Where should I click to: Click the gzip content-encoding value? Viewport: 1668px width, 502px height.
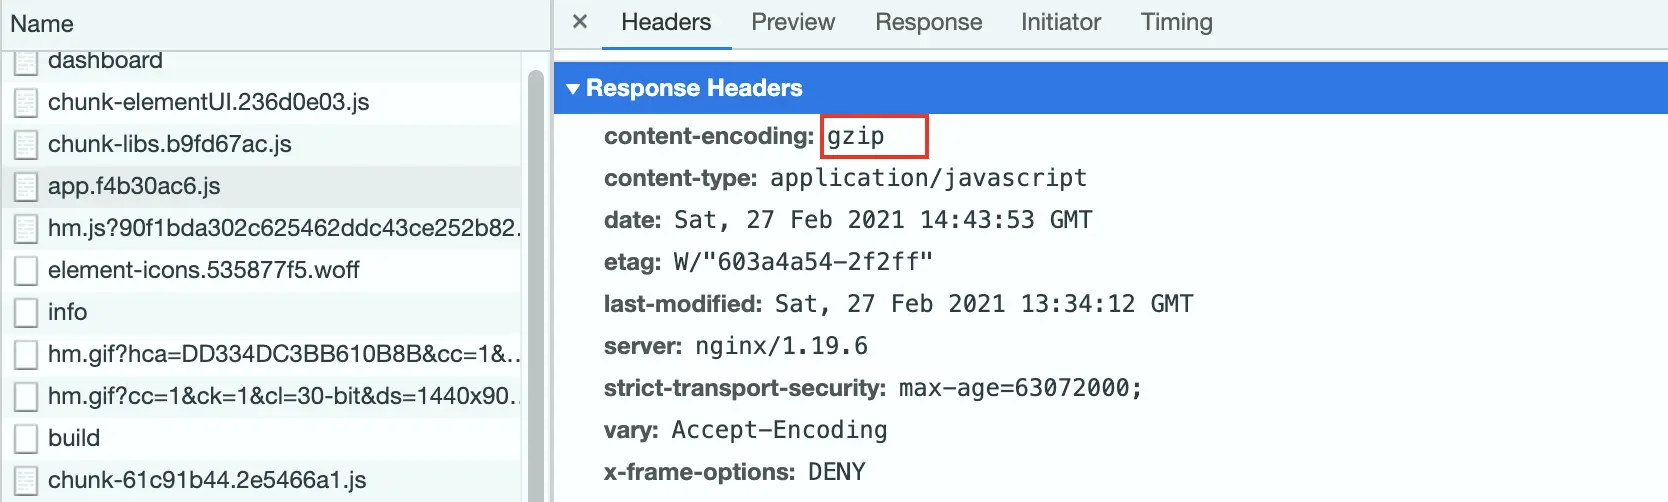coord(856,136)
